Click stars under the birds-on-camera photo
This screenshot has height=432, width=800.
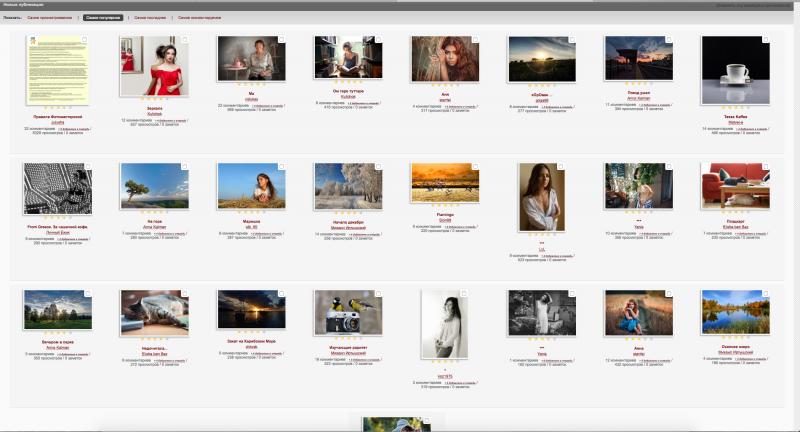click(x=348, y=338)
